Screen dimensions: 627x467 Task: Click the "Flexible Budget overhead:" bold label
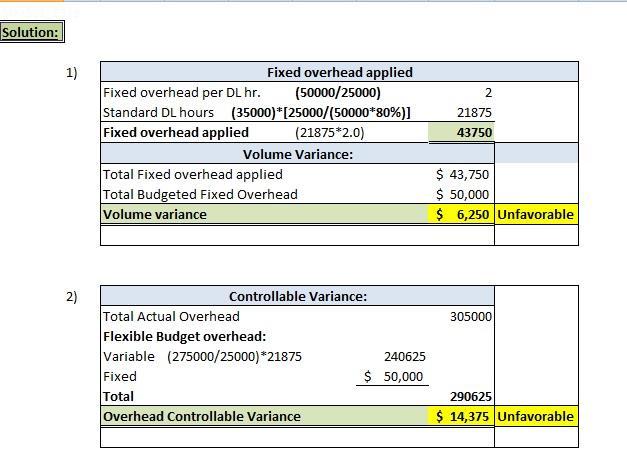click(185, 336)
